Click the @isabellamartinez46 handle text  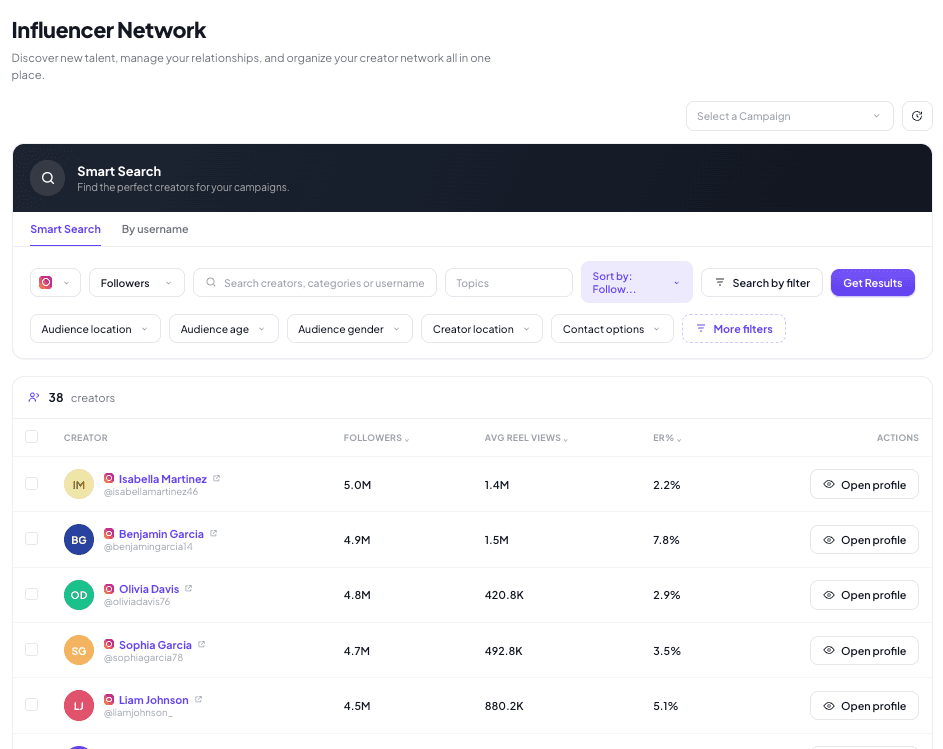pyautogui.click(x=151, y=492)
